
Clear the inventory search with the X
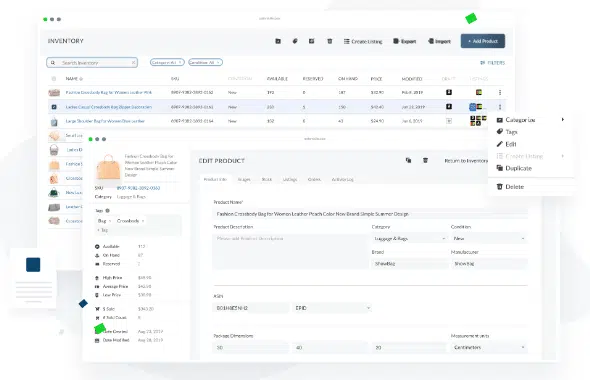(x=133, y=62)
